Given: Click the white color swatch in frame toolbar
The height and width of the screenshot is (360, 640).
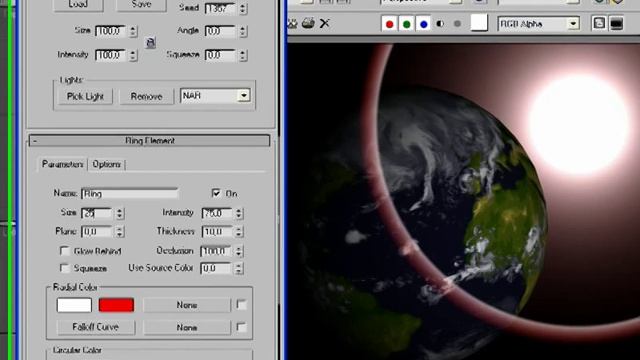Looking at the screenshot, I should pos(479,22).
